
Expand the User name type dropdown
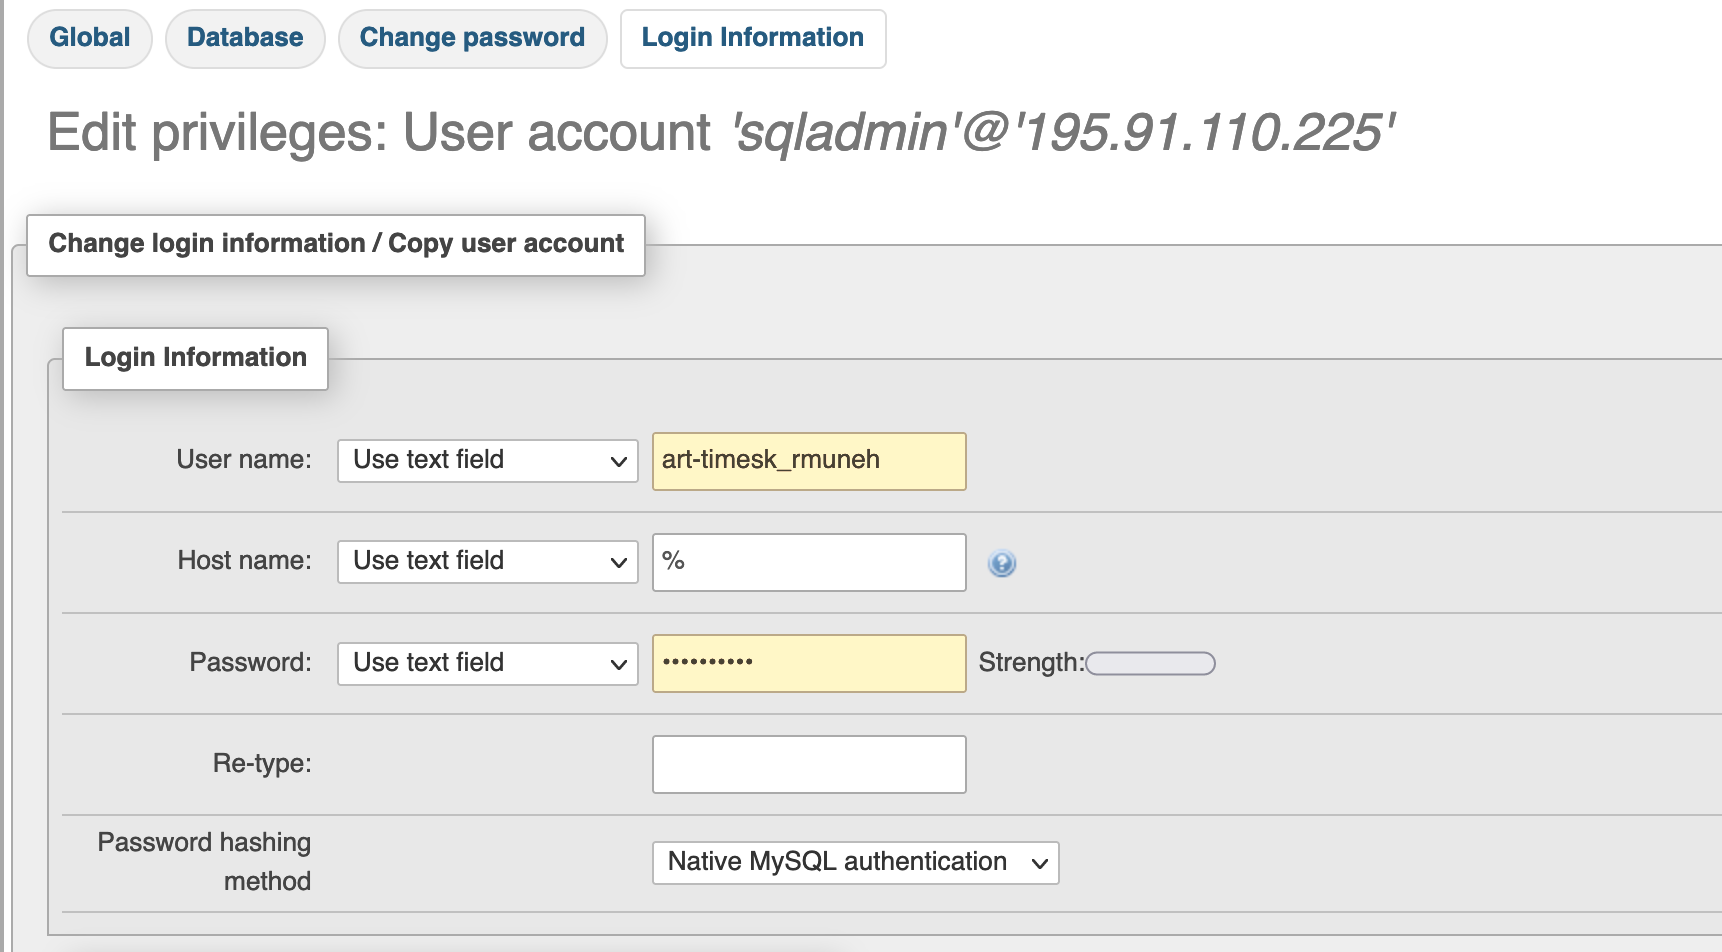pos(488,461)
